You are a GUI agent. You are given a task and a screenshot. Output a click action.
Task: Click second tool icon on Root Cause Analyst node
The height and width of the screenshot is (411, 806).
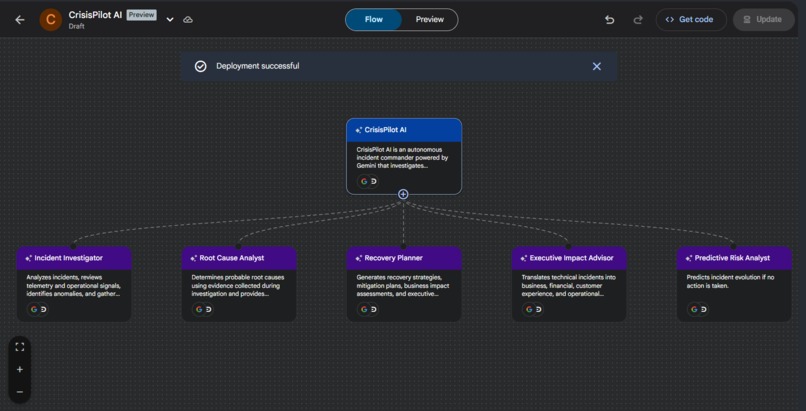[x=209, y=309]
